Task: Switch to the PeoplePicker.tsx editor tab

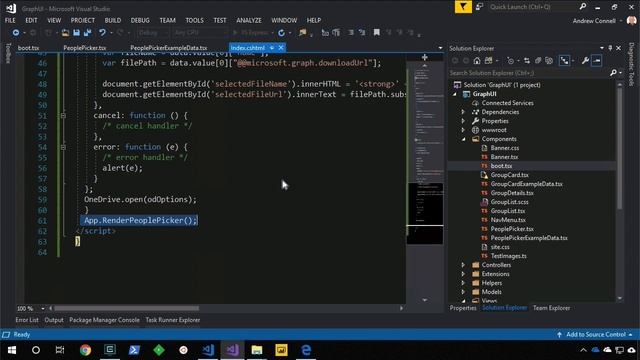Action: pos(84,48)
